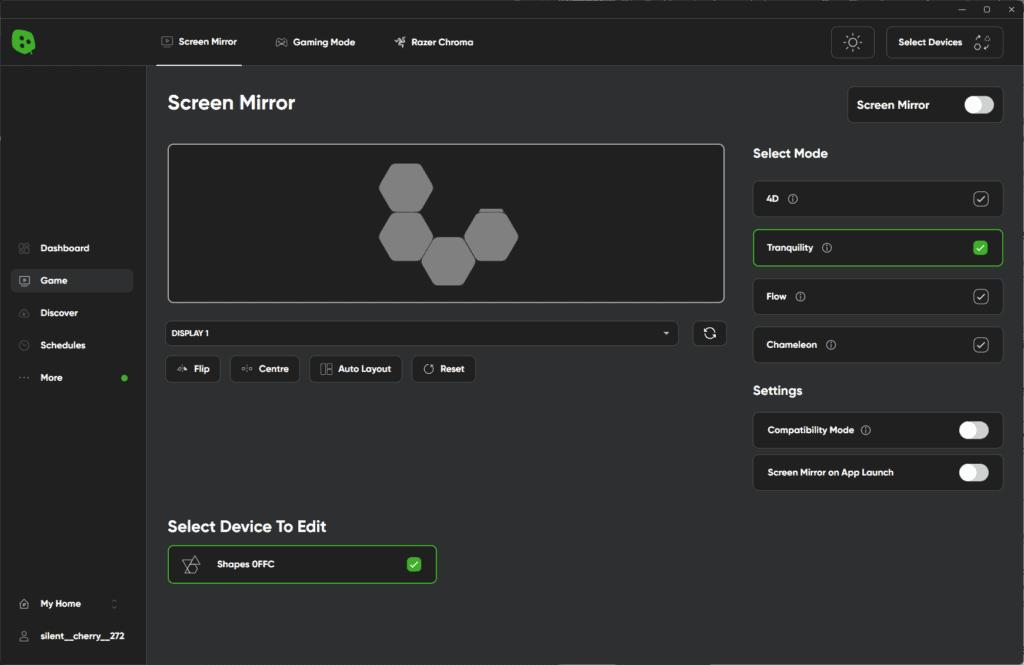This screenshot has height=665, width=1024.
Task: Check the Flow mode checkbox
Action: point(980,297)
